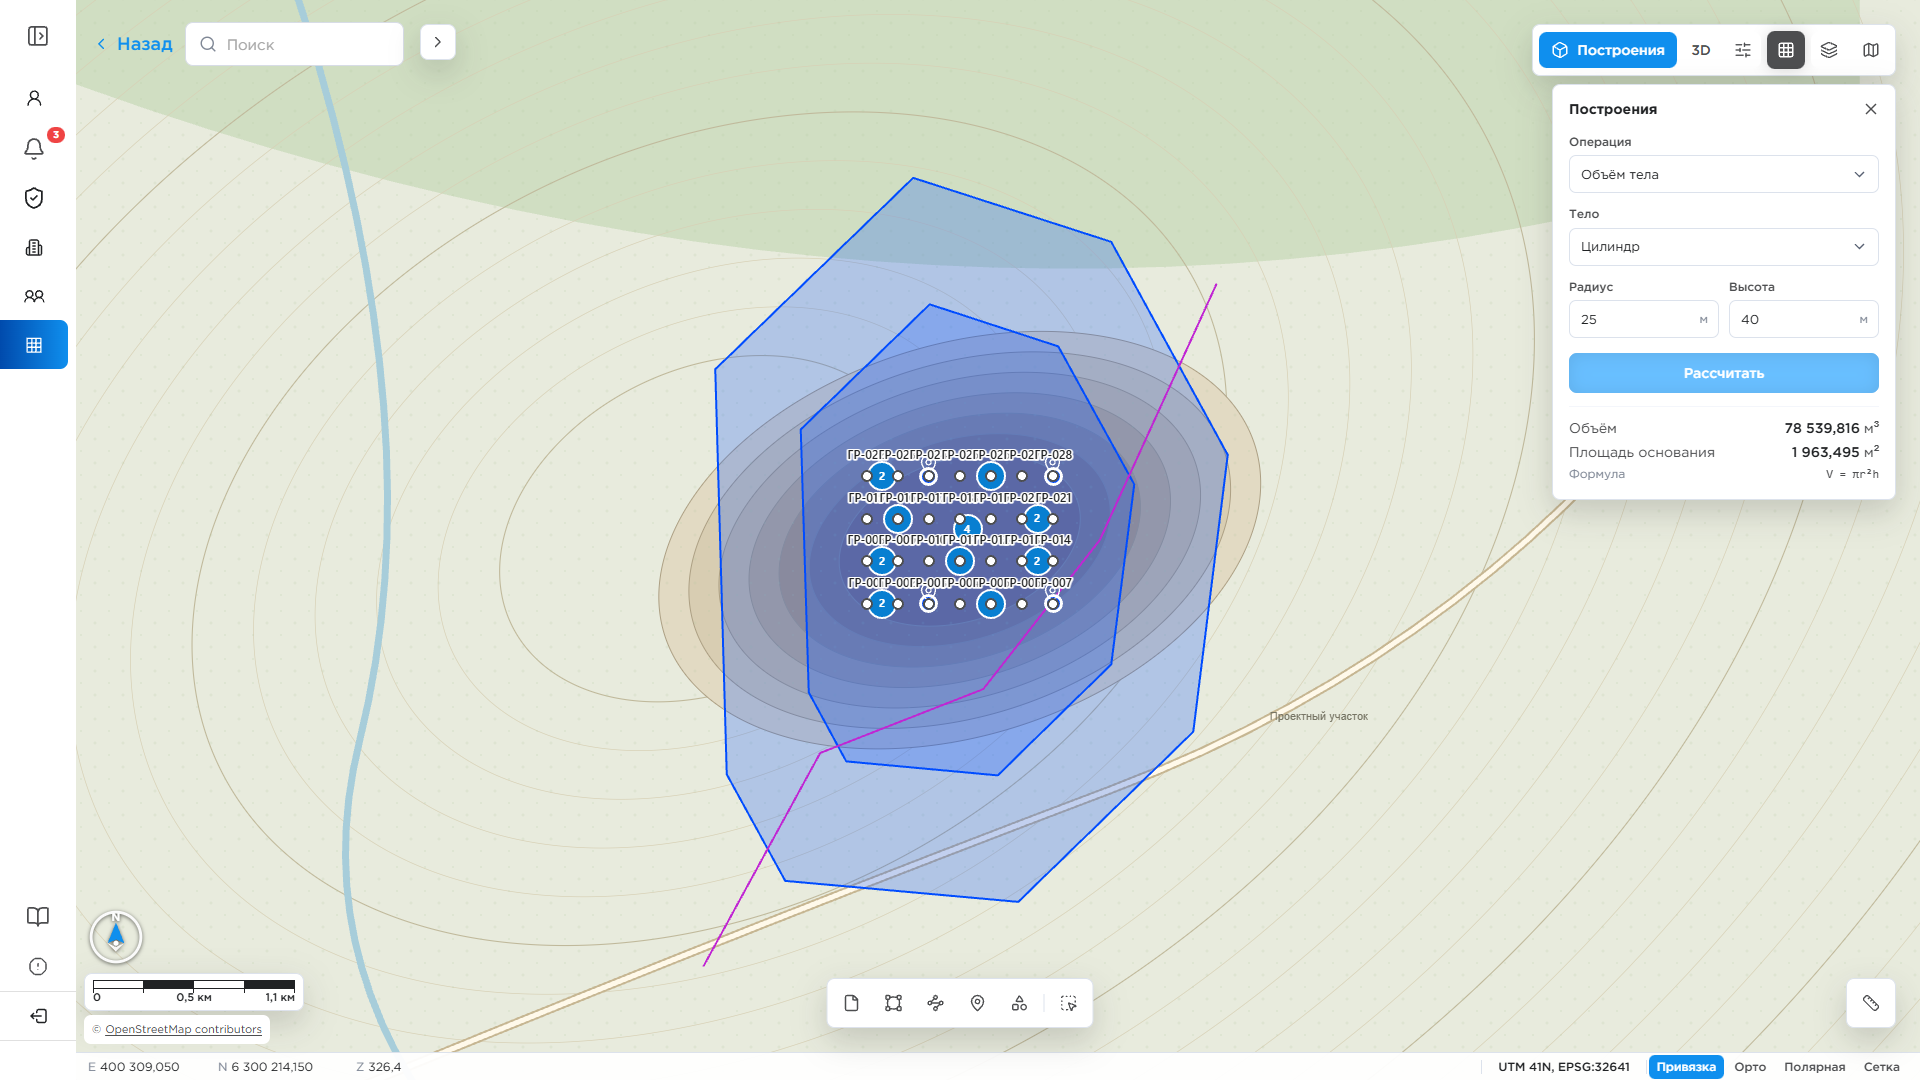1920x1080 pixels.
Task: Collapse the left sidebar panel icon
Action: (38, 36)
